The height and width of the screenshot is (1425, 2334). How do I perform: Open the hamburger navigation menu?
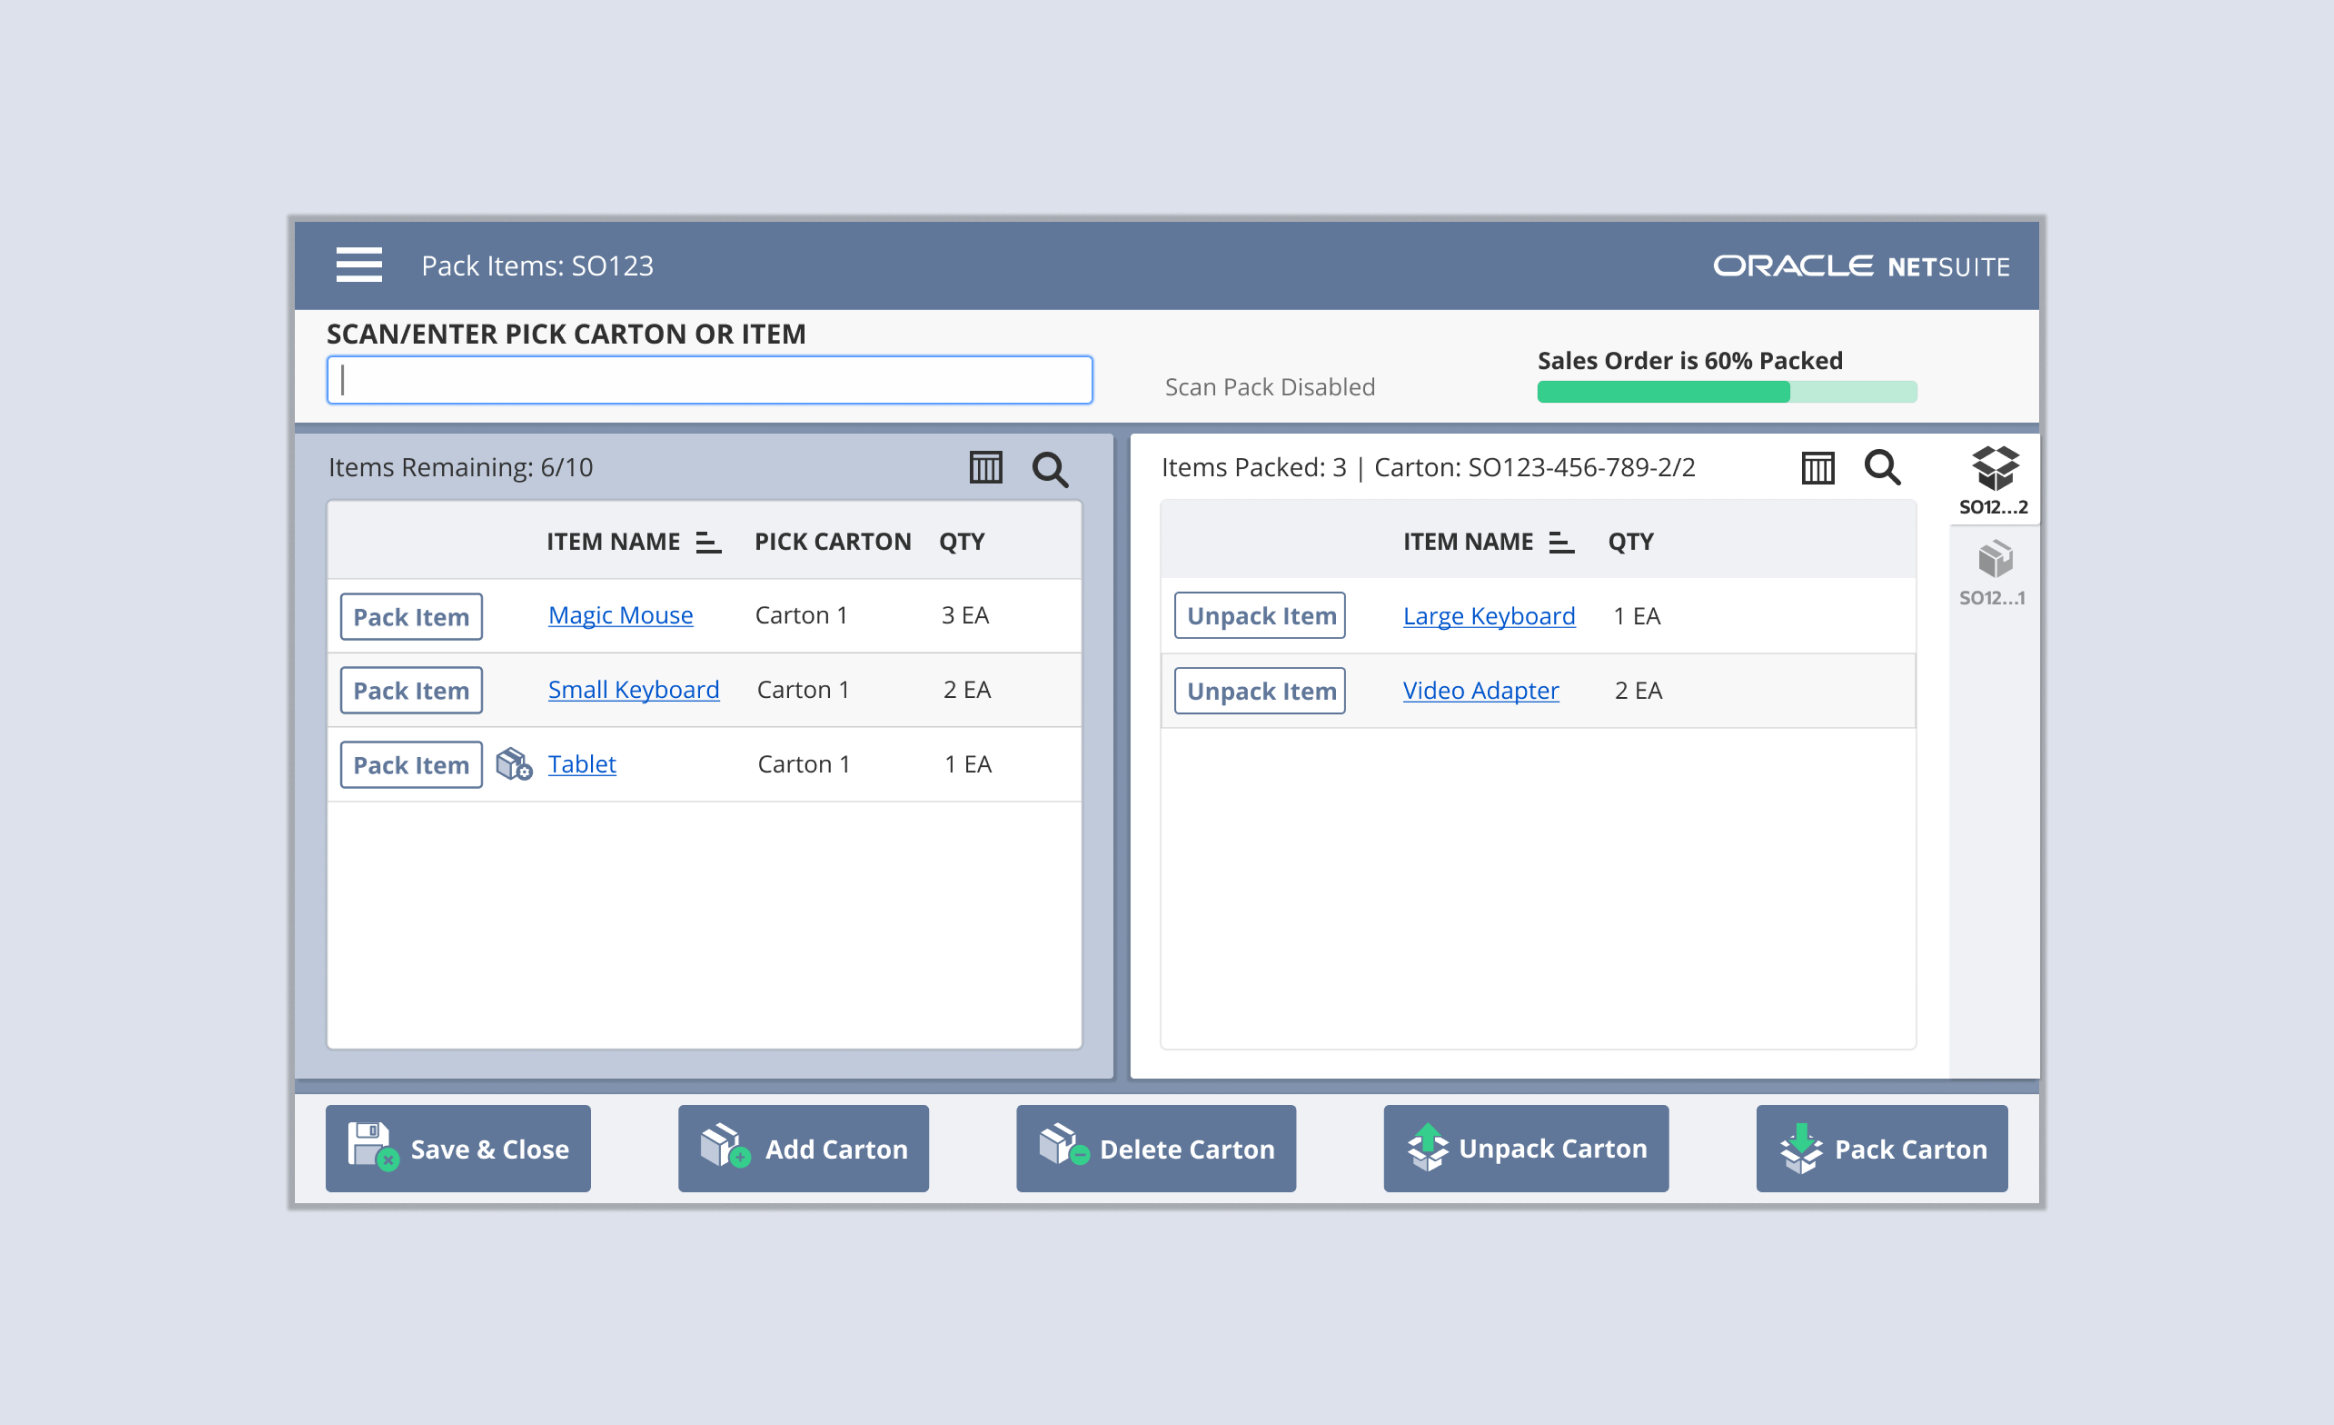pyautogui.click(x=358, y=264)
